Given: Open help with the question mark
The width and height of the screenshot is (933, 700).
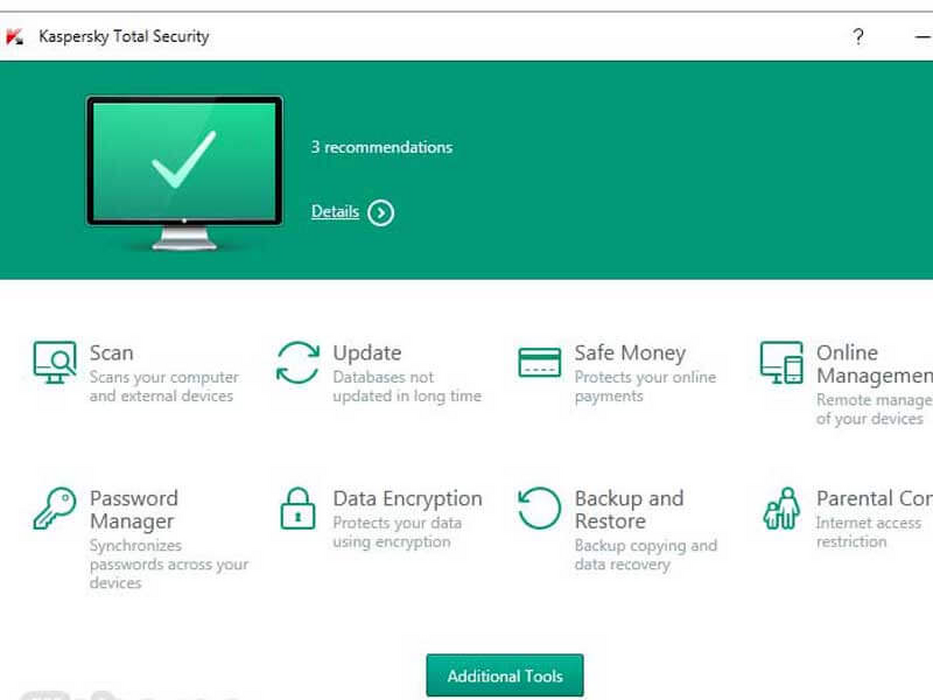Looking at the screenshot, I should (857, 37).
